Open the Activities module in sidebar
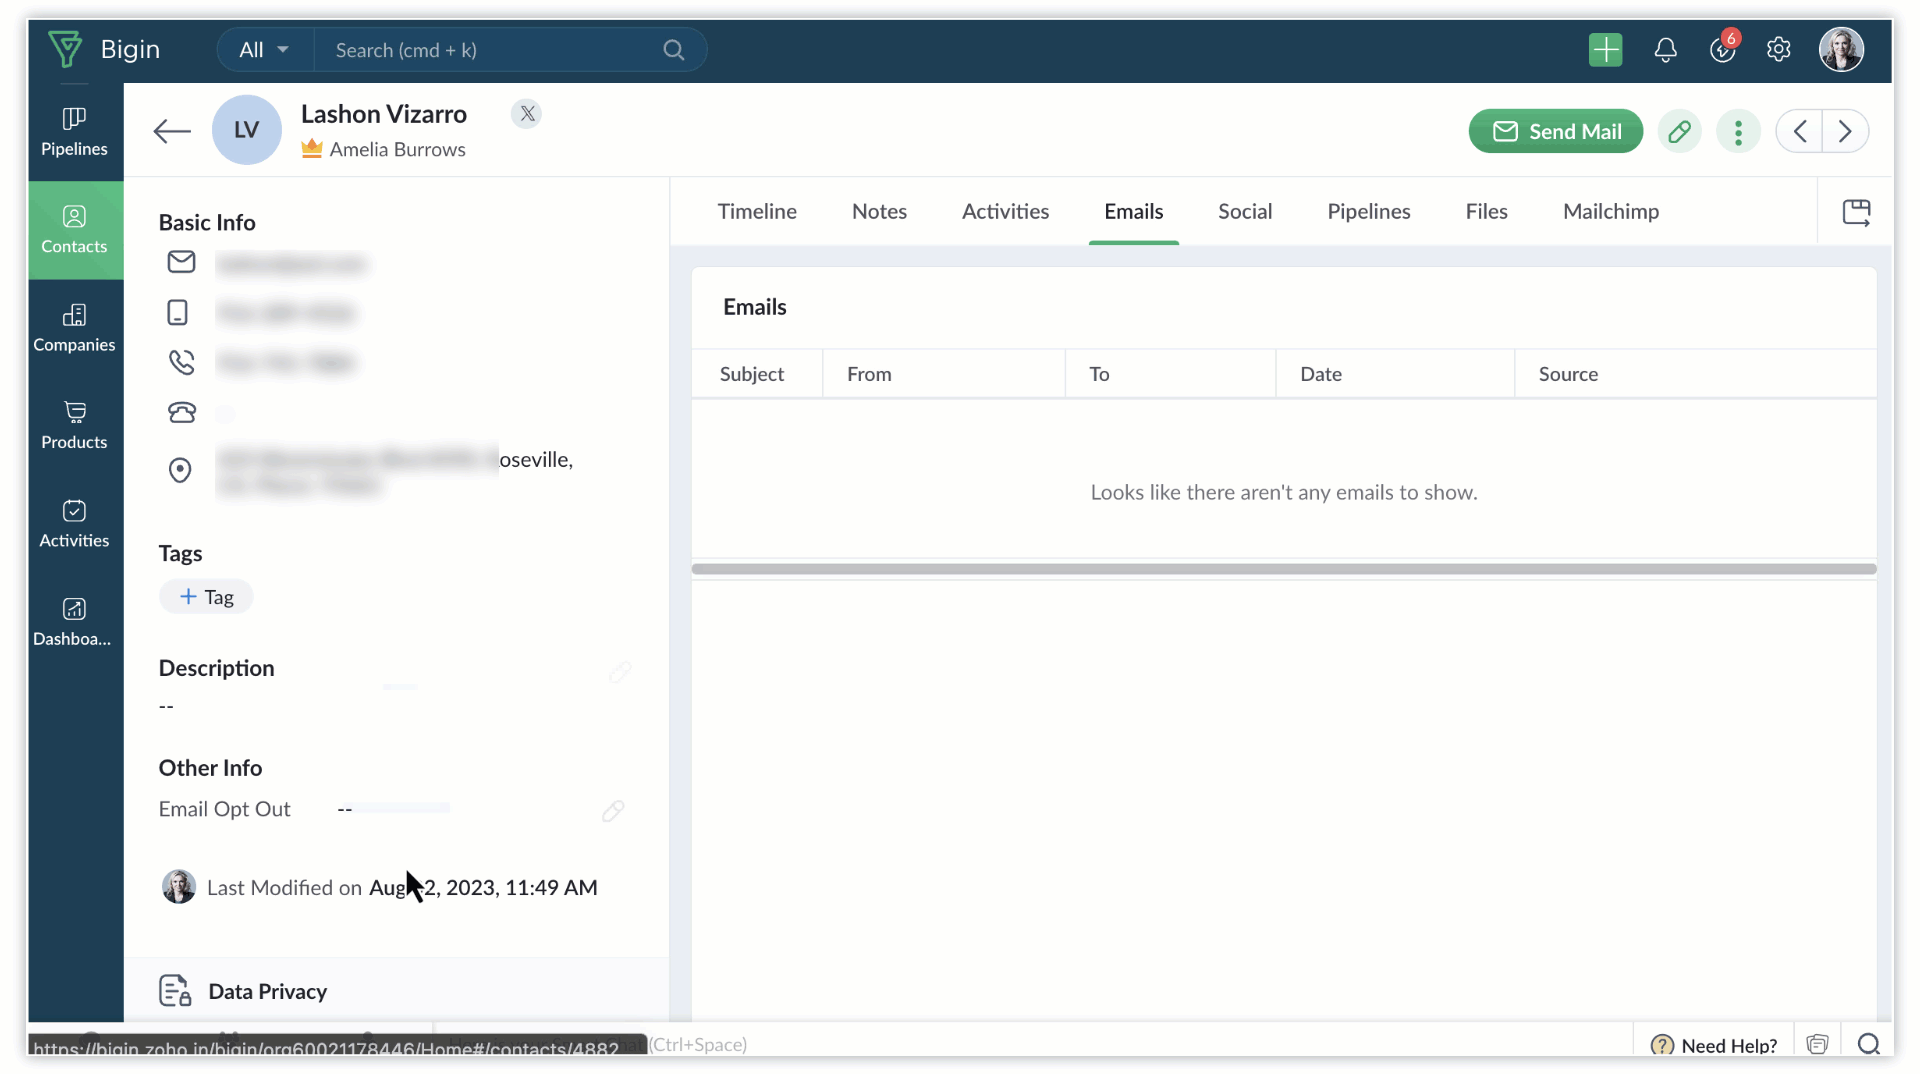 click(74, 524)
